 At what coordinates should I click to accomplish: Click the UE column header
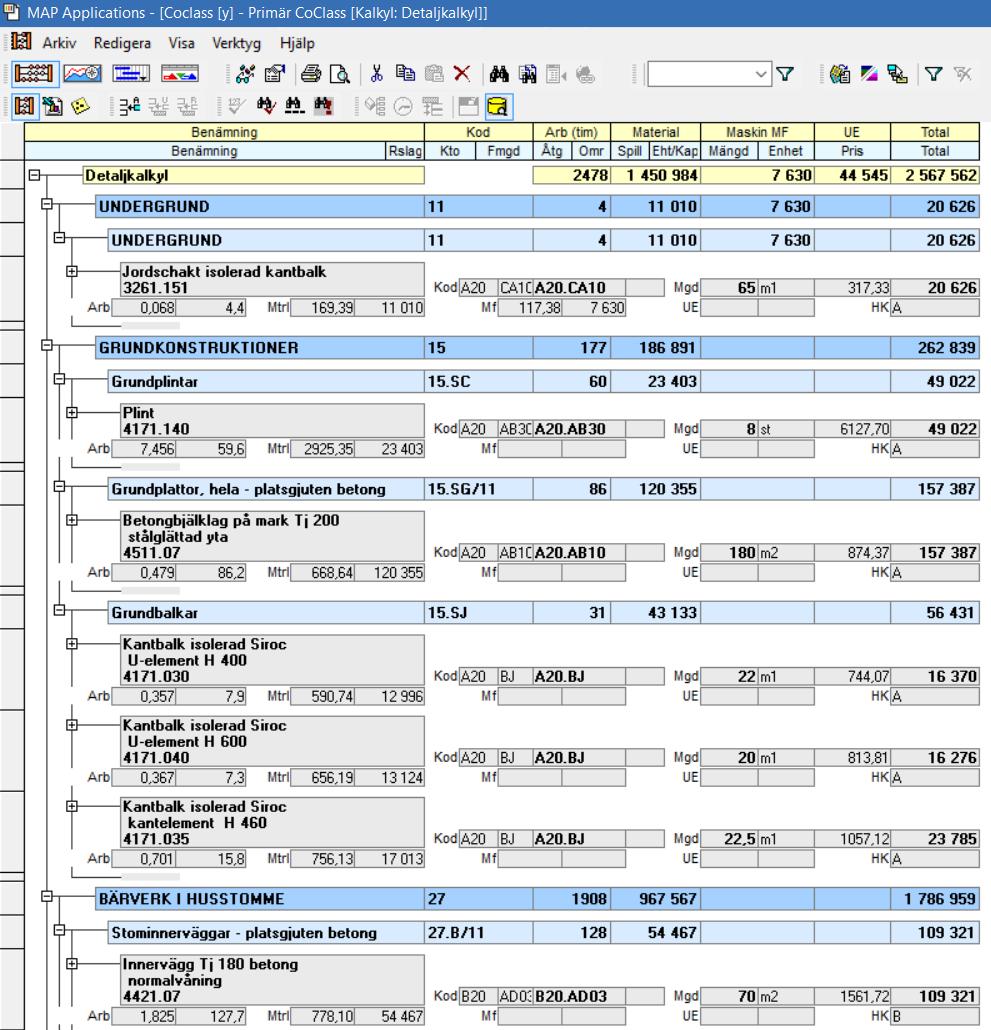(x=852, y=132)
